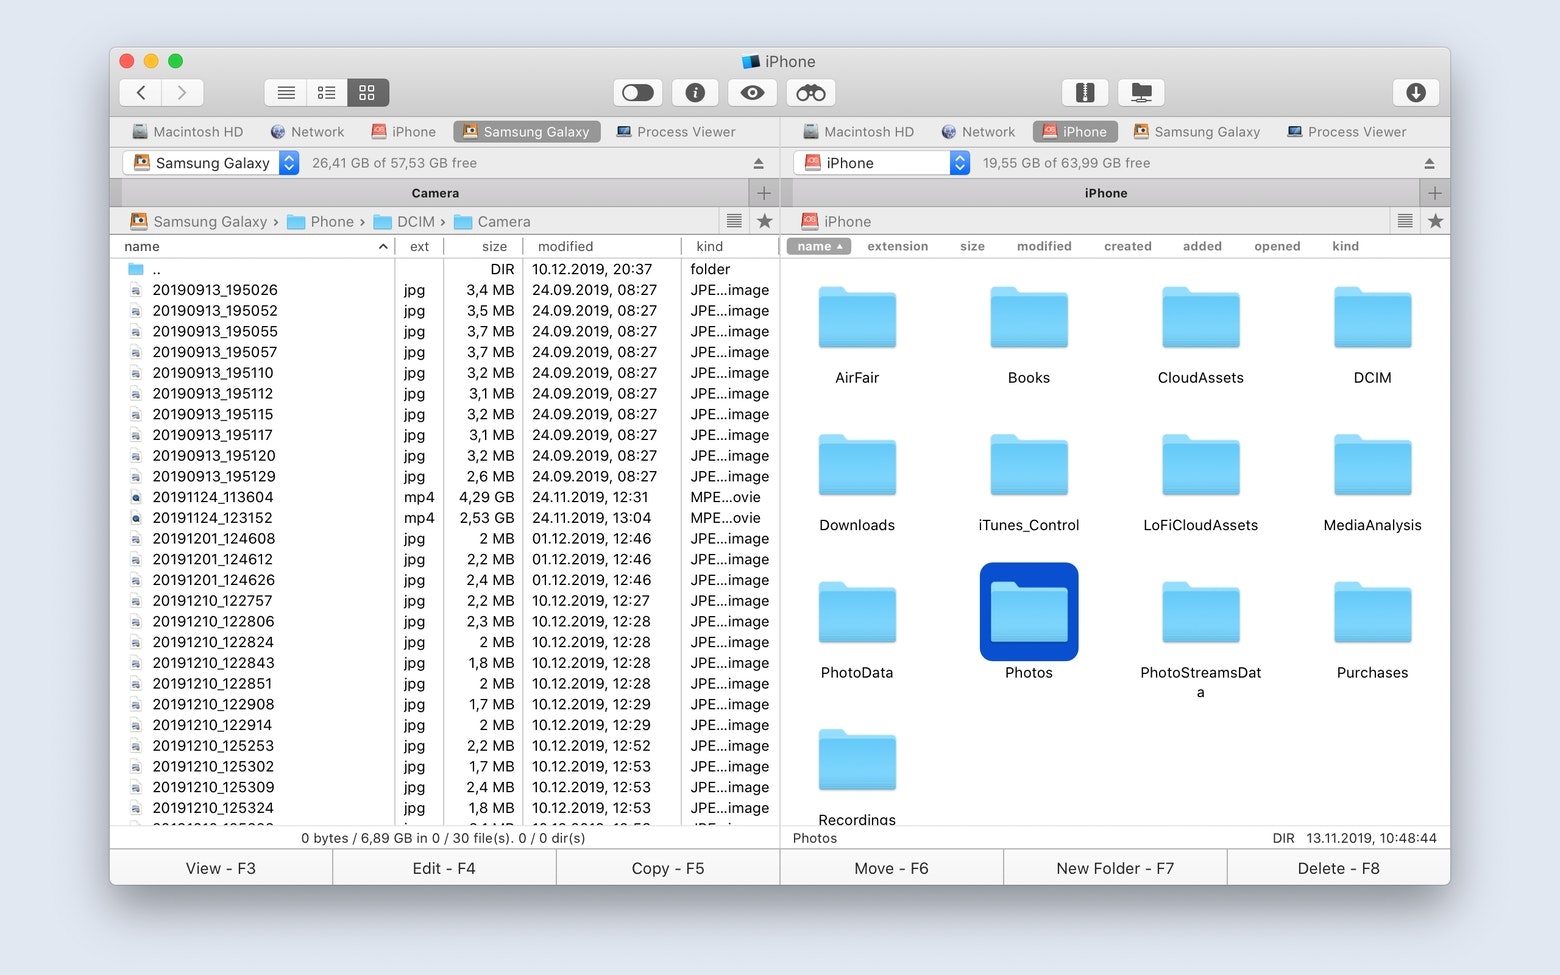Switch to icon grid view mode
Screen dimensions: 1560x975
[368, 93]
